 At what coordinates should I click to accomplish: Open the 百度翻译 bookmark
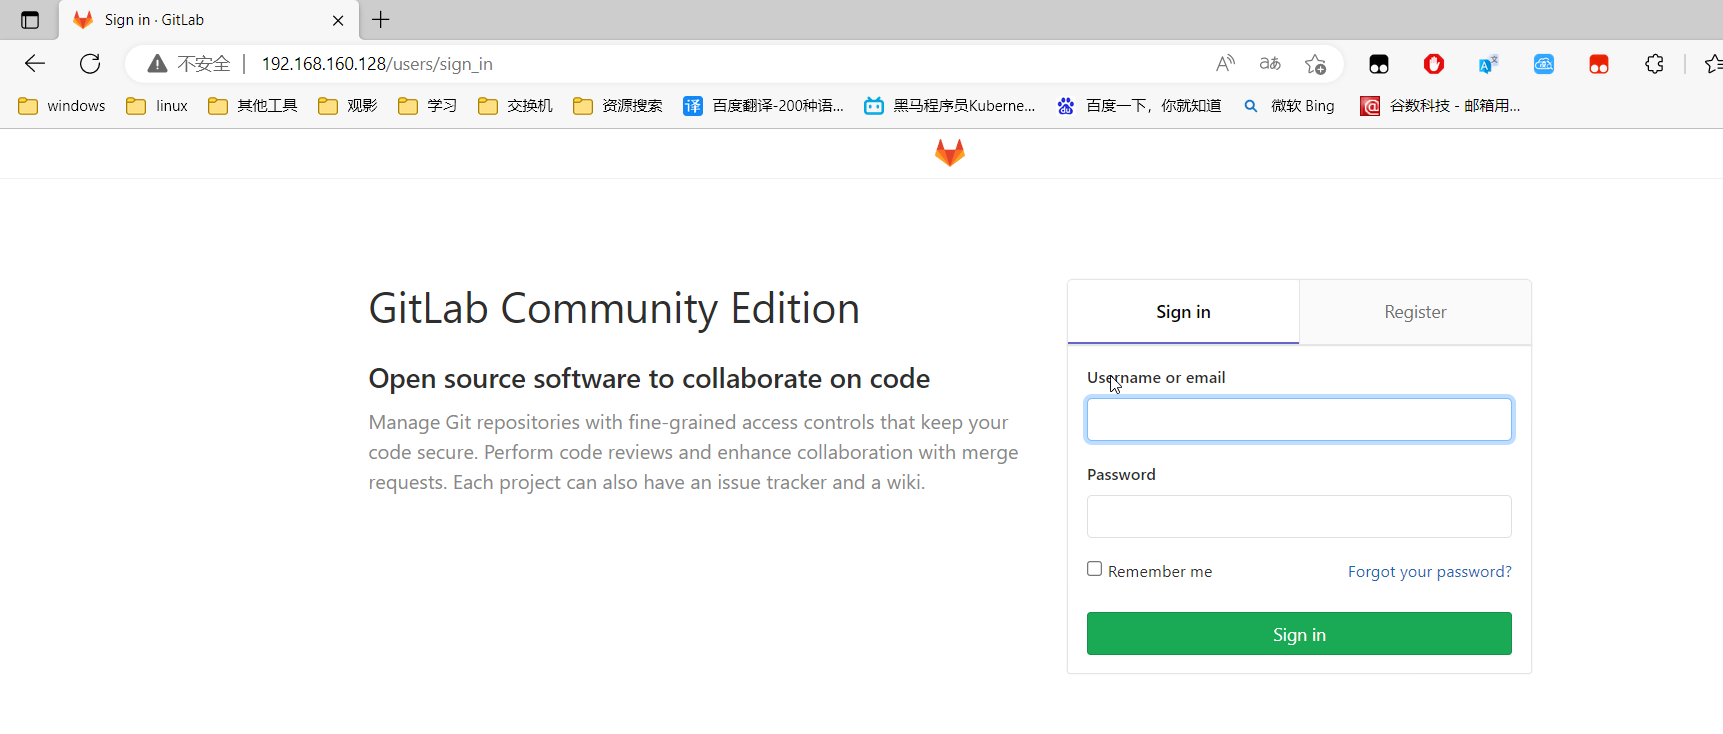click(x=764, y=106)
